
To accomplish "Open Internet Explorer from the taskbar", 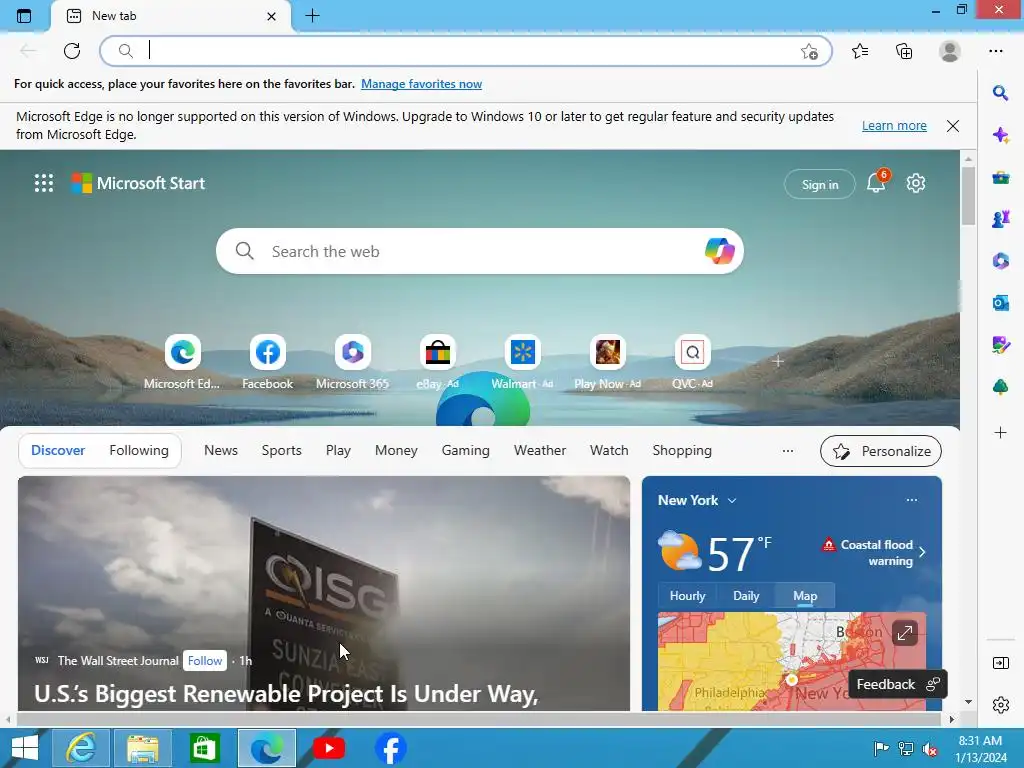I will (81, 748).
